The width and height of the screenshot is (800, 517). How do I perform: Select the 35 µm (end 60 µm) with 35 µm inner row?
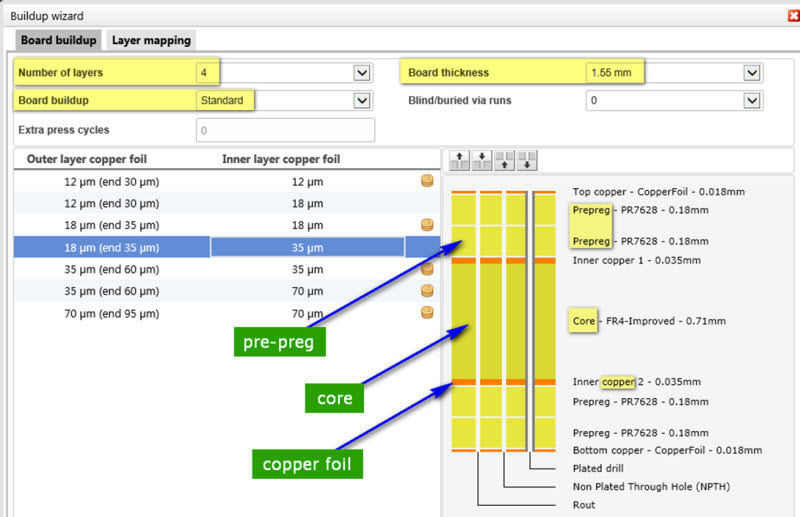point(227,269)
